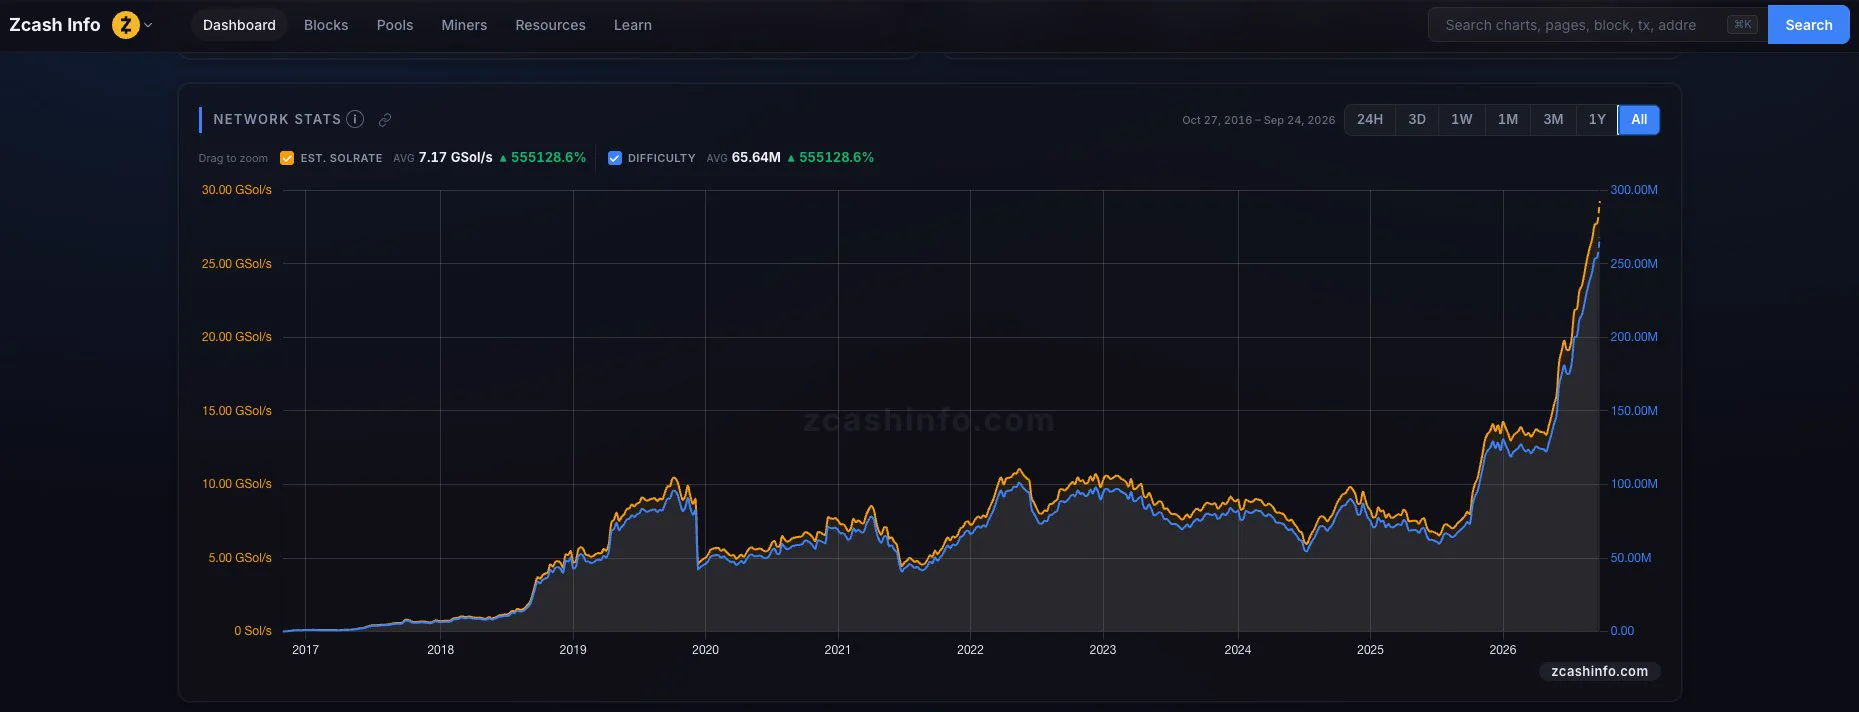Image resolution: width=1859 pixels, height=712 pixels.
Task: Click the Drag to zoom hint text
Action: click(233, 158)
